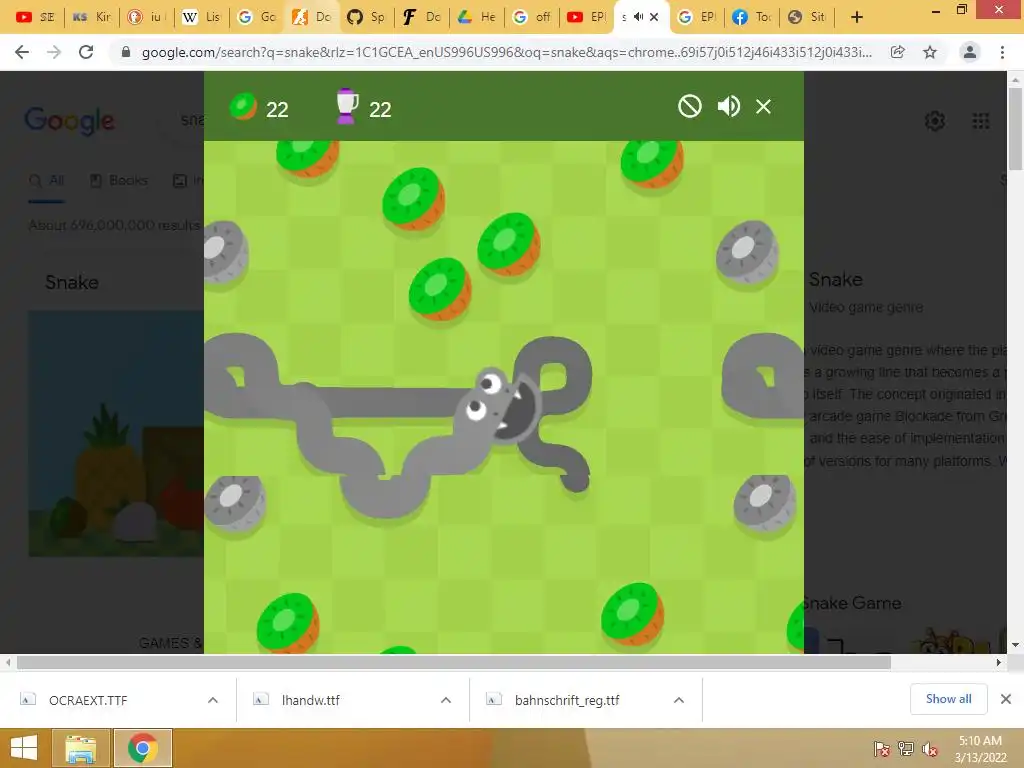
Task: Open downloaded lhandw.ttf file
Action: point(311,700)
